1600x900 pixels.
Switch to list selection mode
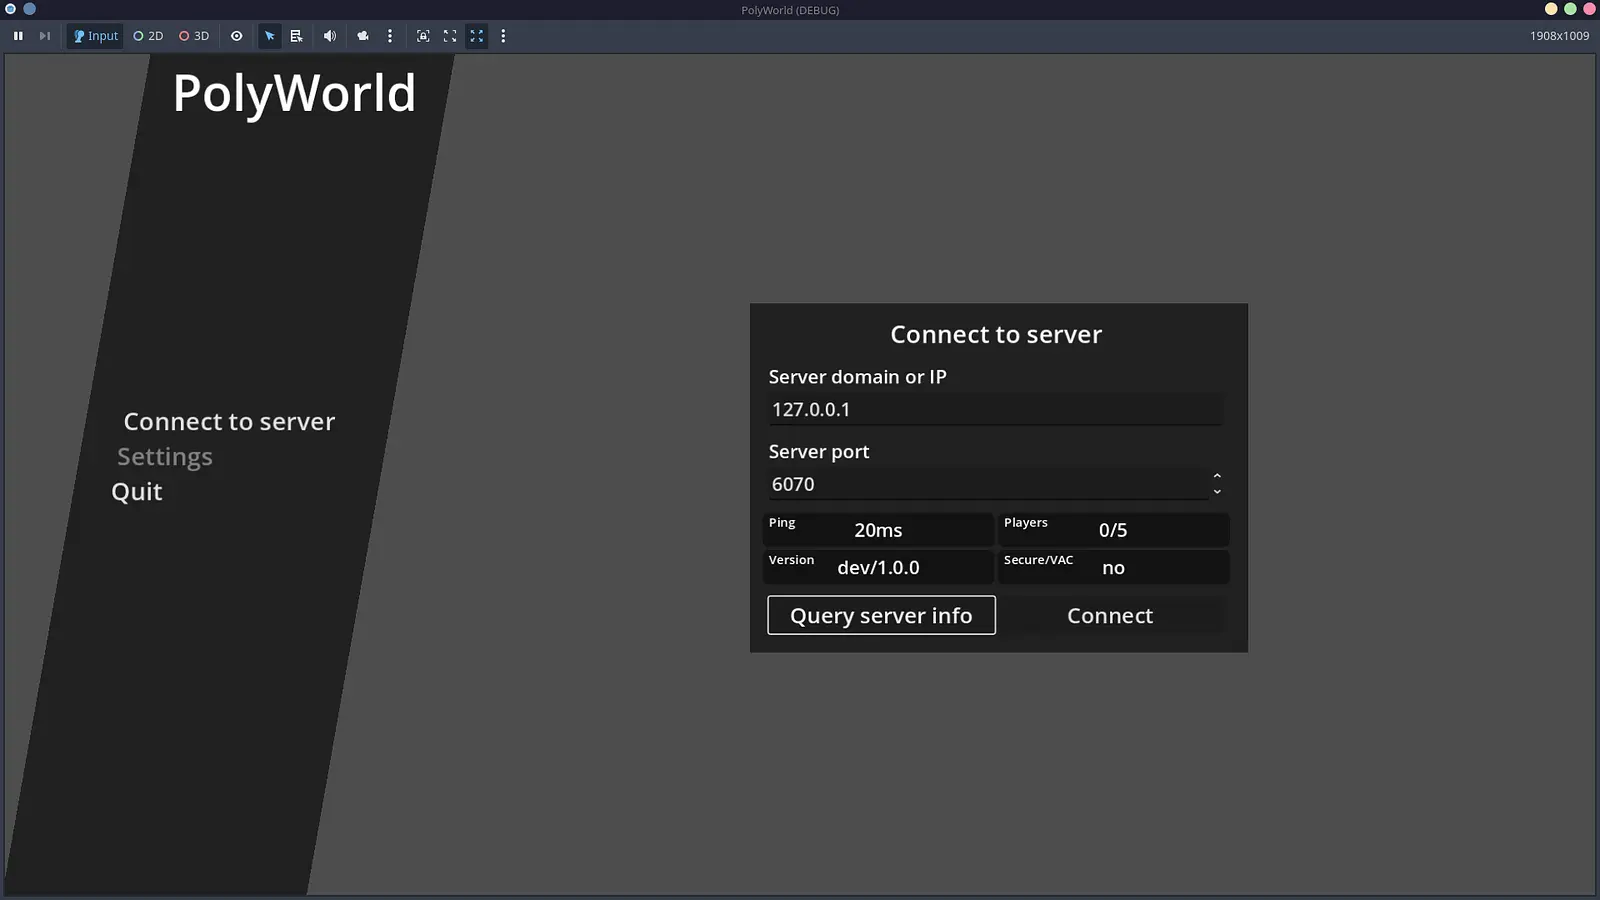pyautogui.click(x=296, y=35)
